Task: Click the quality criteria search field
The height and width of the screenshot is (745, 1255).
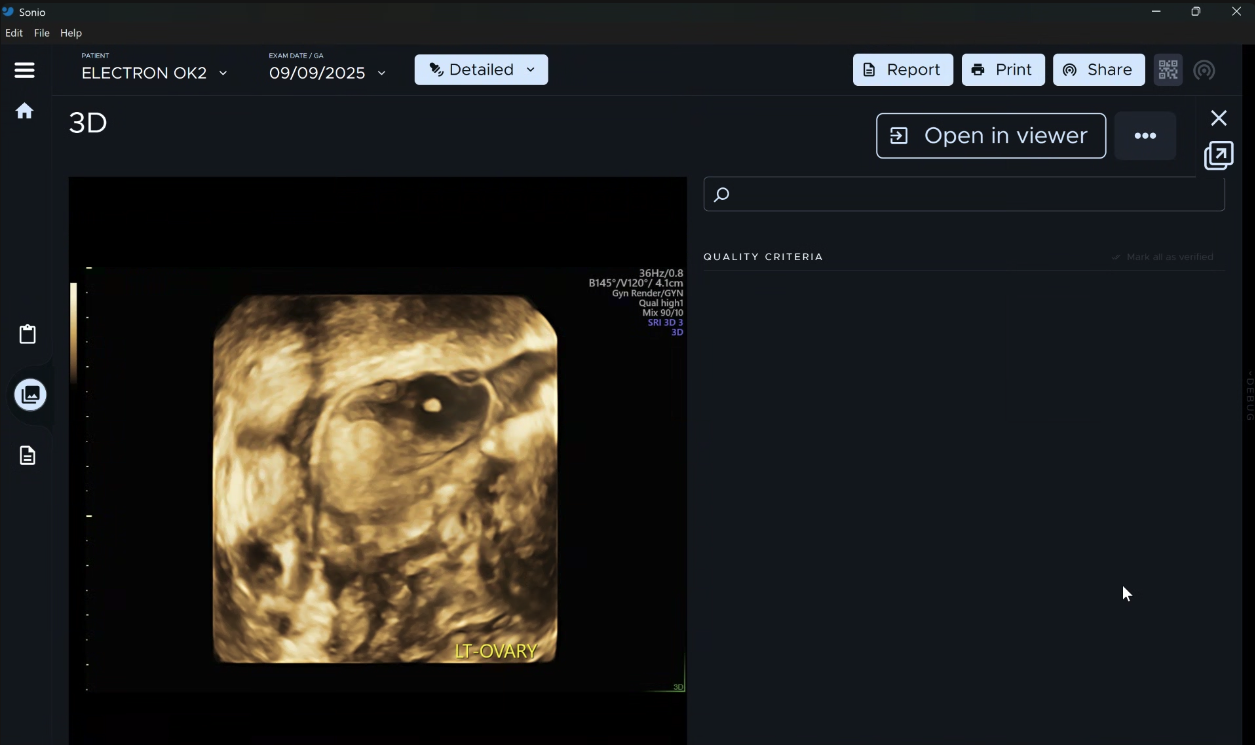Action: point(964,194)
